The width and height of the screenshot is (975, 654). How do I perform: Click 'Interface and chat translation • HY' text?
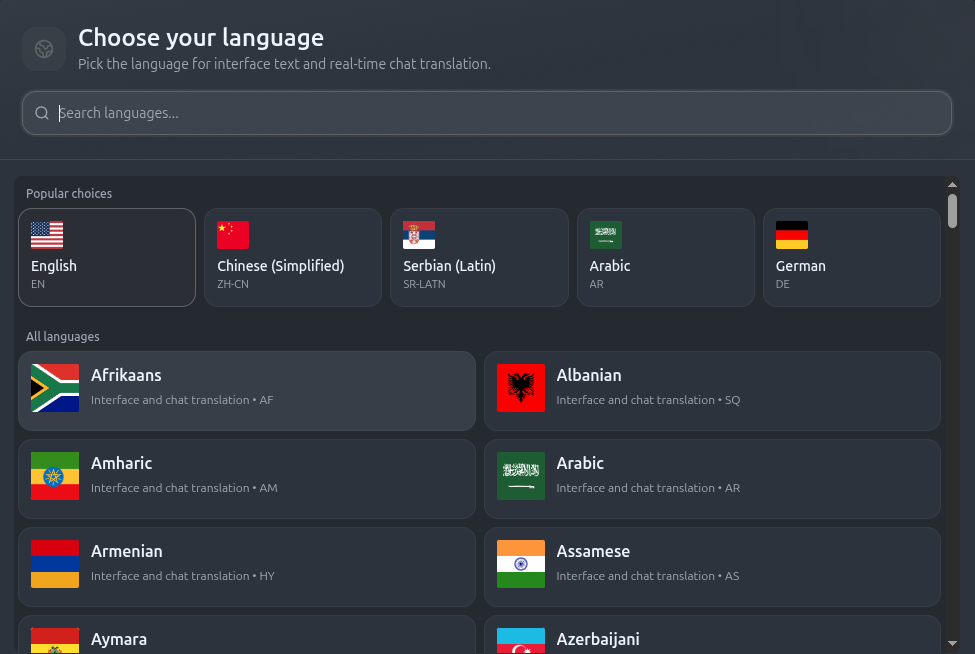pyautogui.click(x=183, y=576)
